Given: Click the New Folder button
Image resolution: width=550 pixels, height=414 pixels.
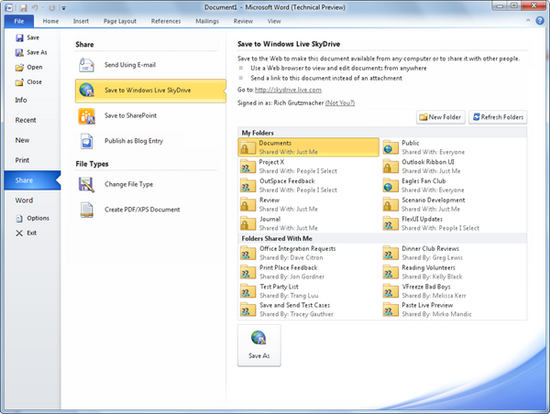Looking at the screenshot, I should [441, 117].
